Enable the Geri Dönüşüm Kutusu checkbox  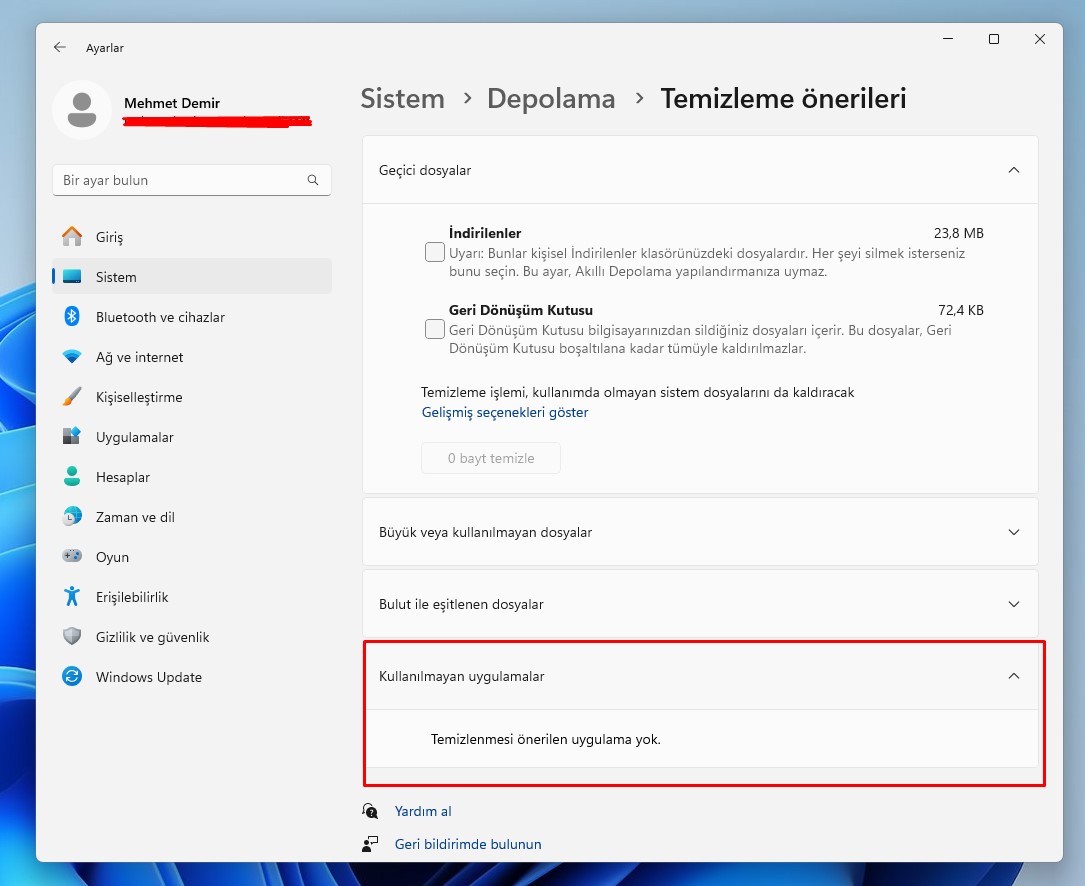coord(434,329)
